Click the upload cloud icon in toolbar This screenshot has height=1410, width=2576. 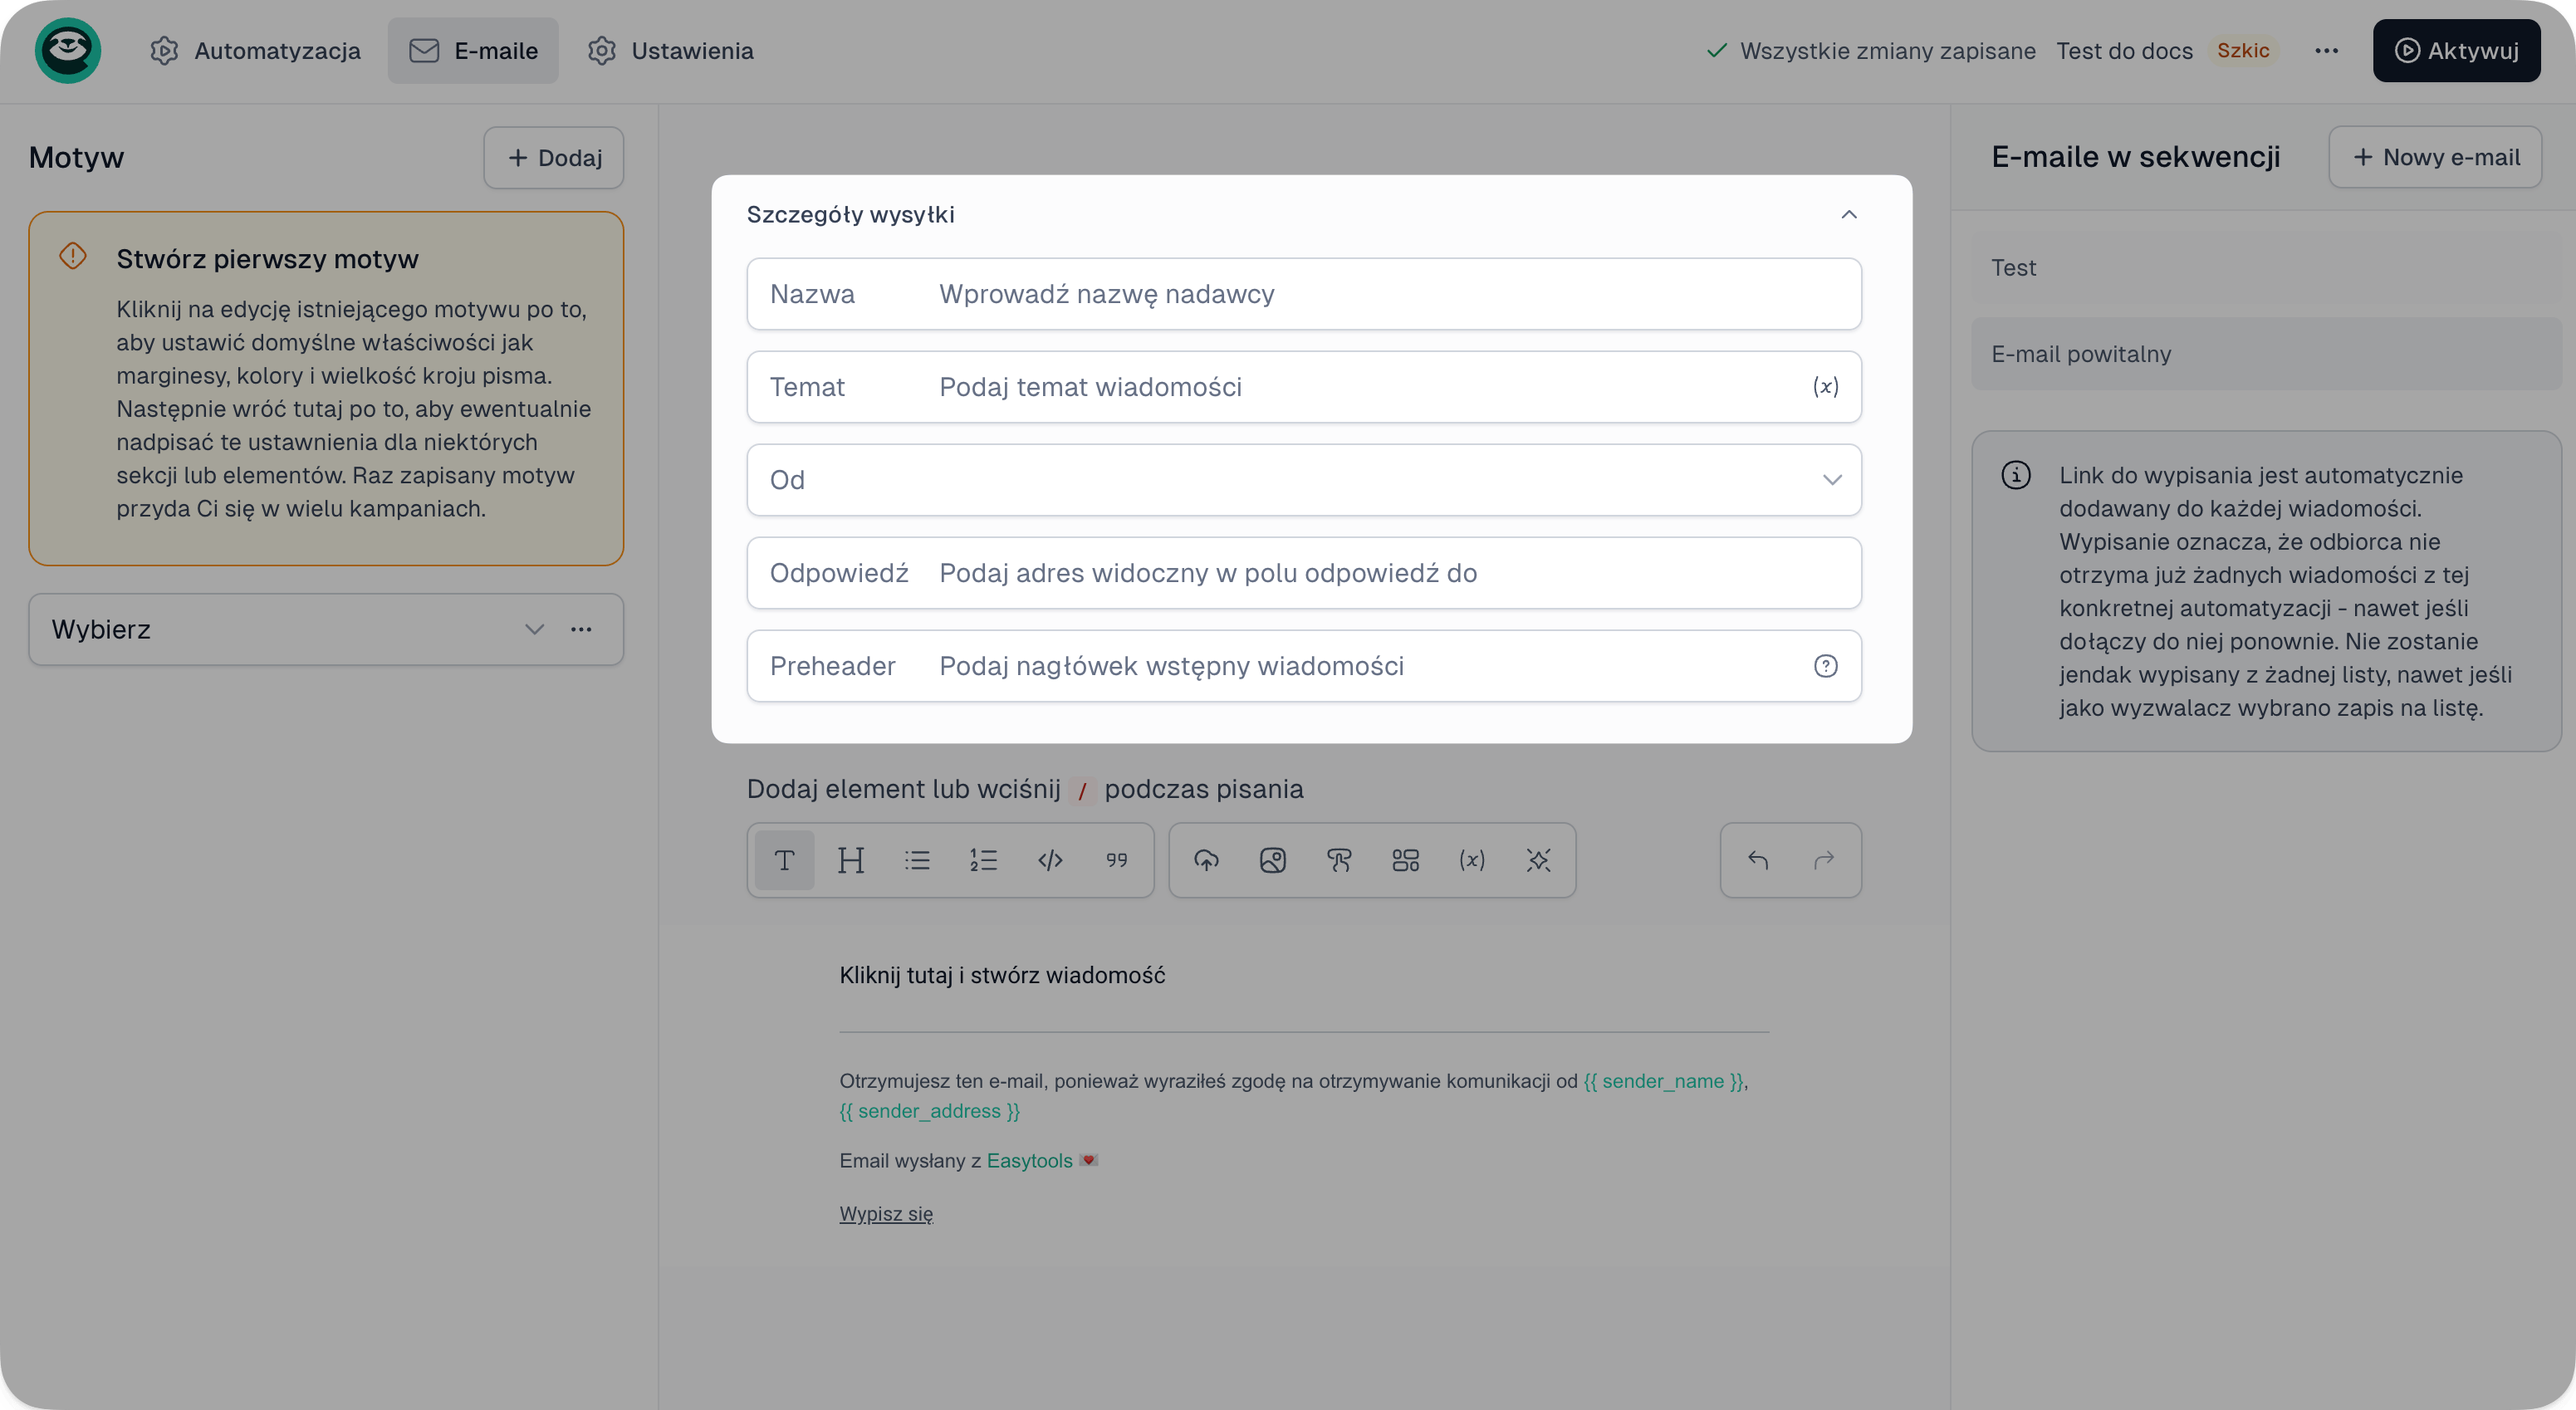(x=1206, y=860)
